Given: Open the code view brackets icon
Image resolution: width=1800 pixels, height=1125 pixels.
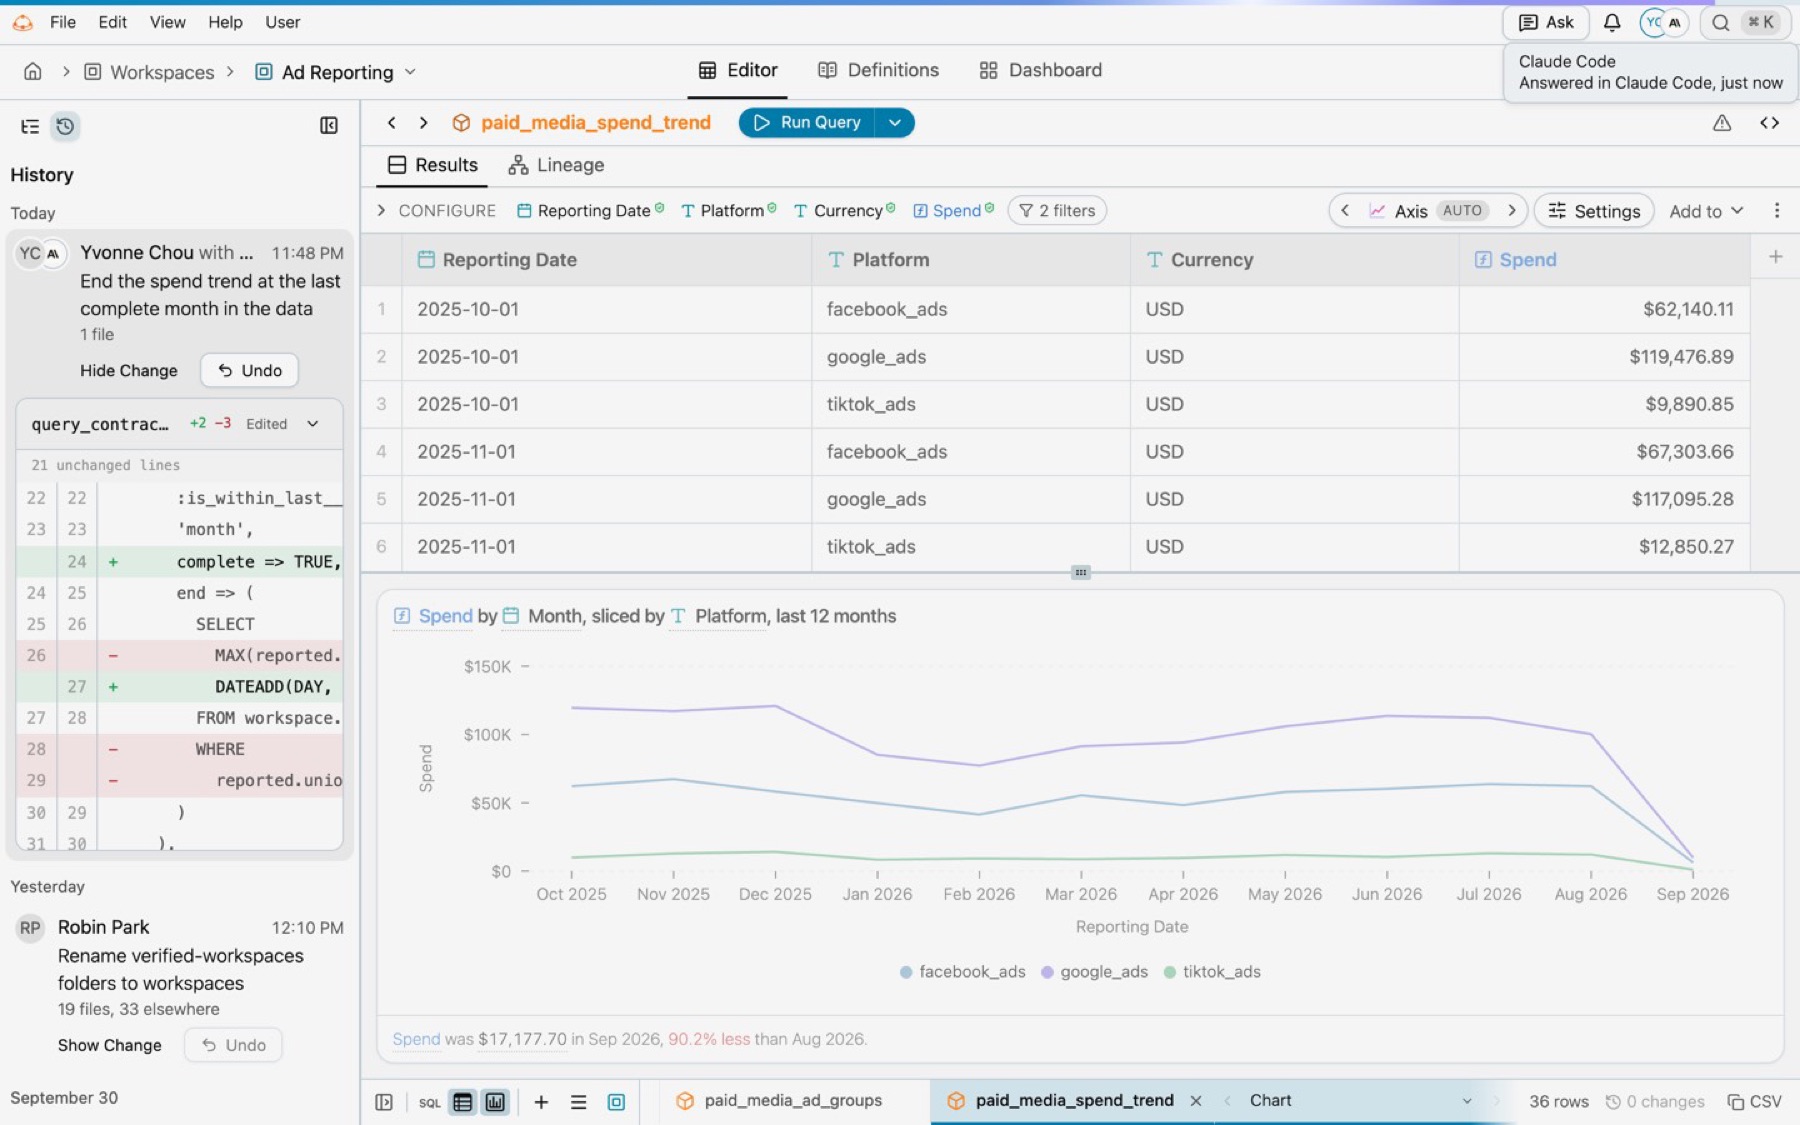Looking at the screenshot, I should pos(1769,122).
